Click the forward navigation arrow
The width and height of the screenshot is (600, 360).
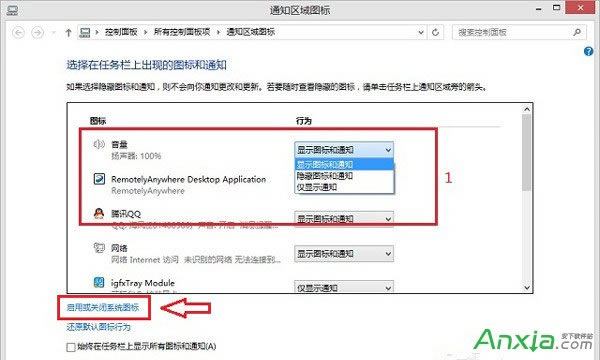[x=37, y=33]
